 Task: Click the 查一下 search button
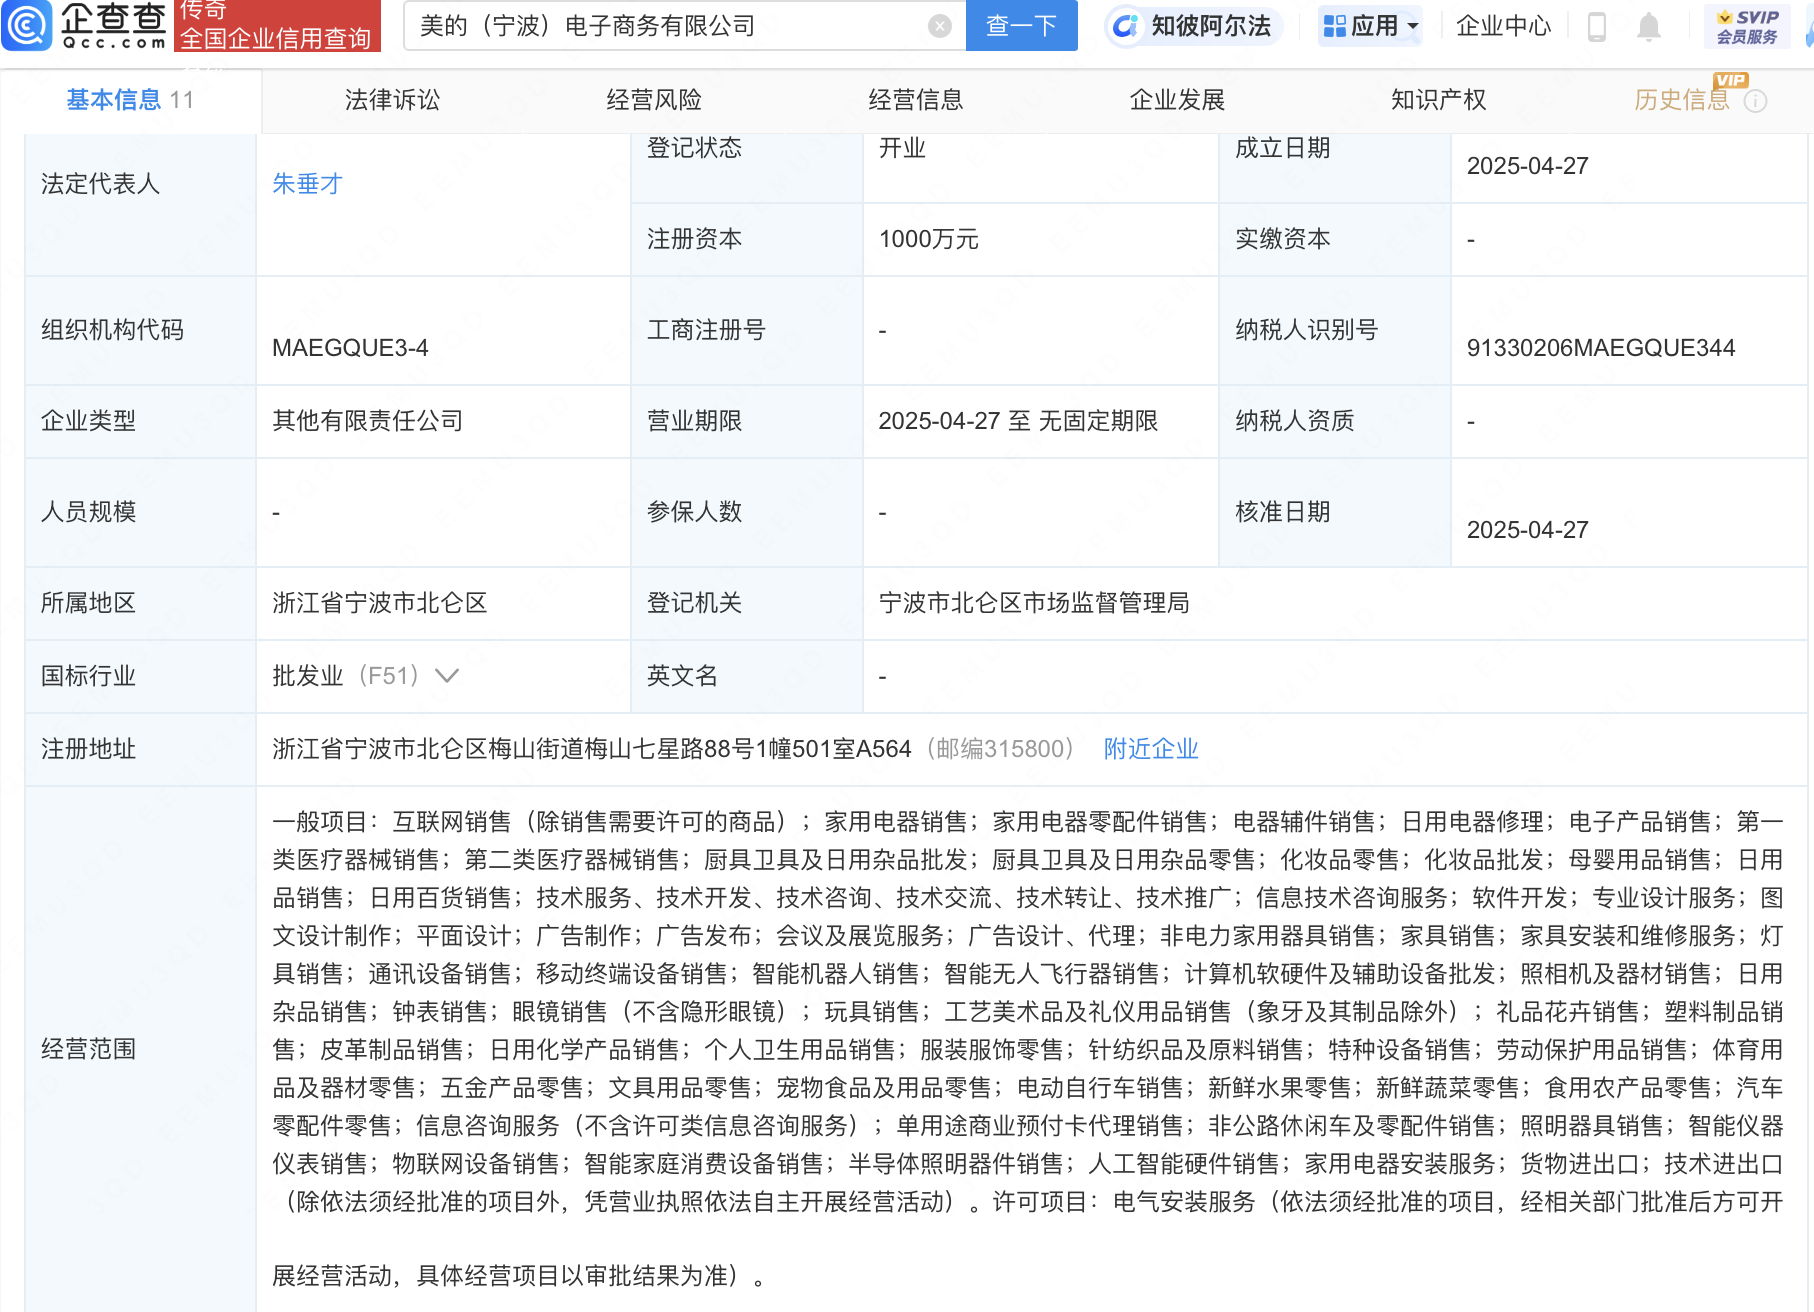1021,26
